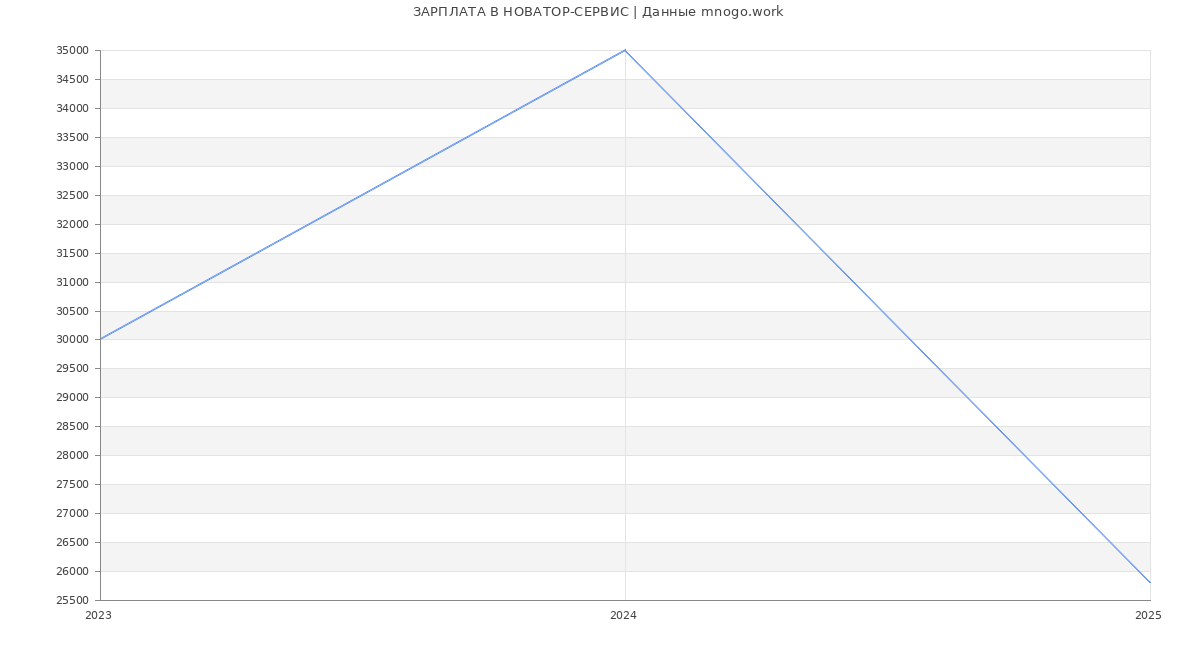Click the 2023 starting data point
Viewport: 1200px width, 650px height.
[100, 339]
